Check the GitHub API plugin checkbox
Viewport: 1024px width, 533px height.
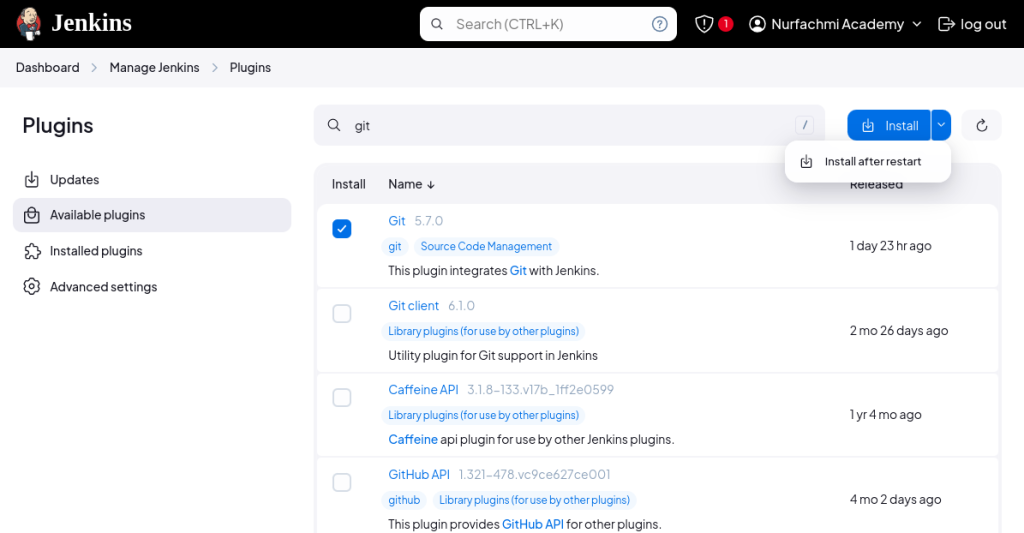click(x=342, y=483)
